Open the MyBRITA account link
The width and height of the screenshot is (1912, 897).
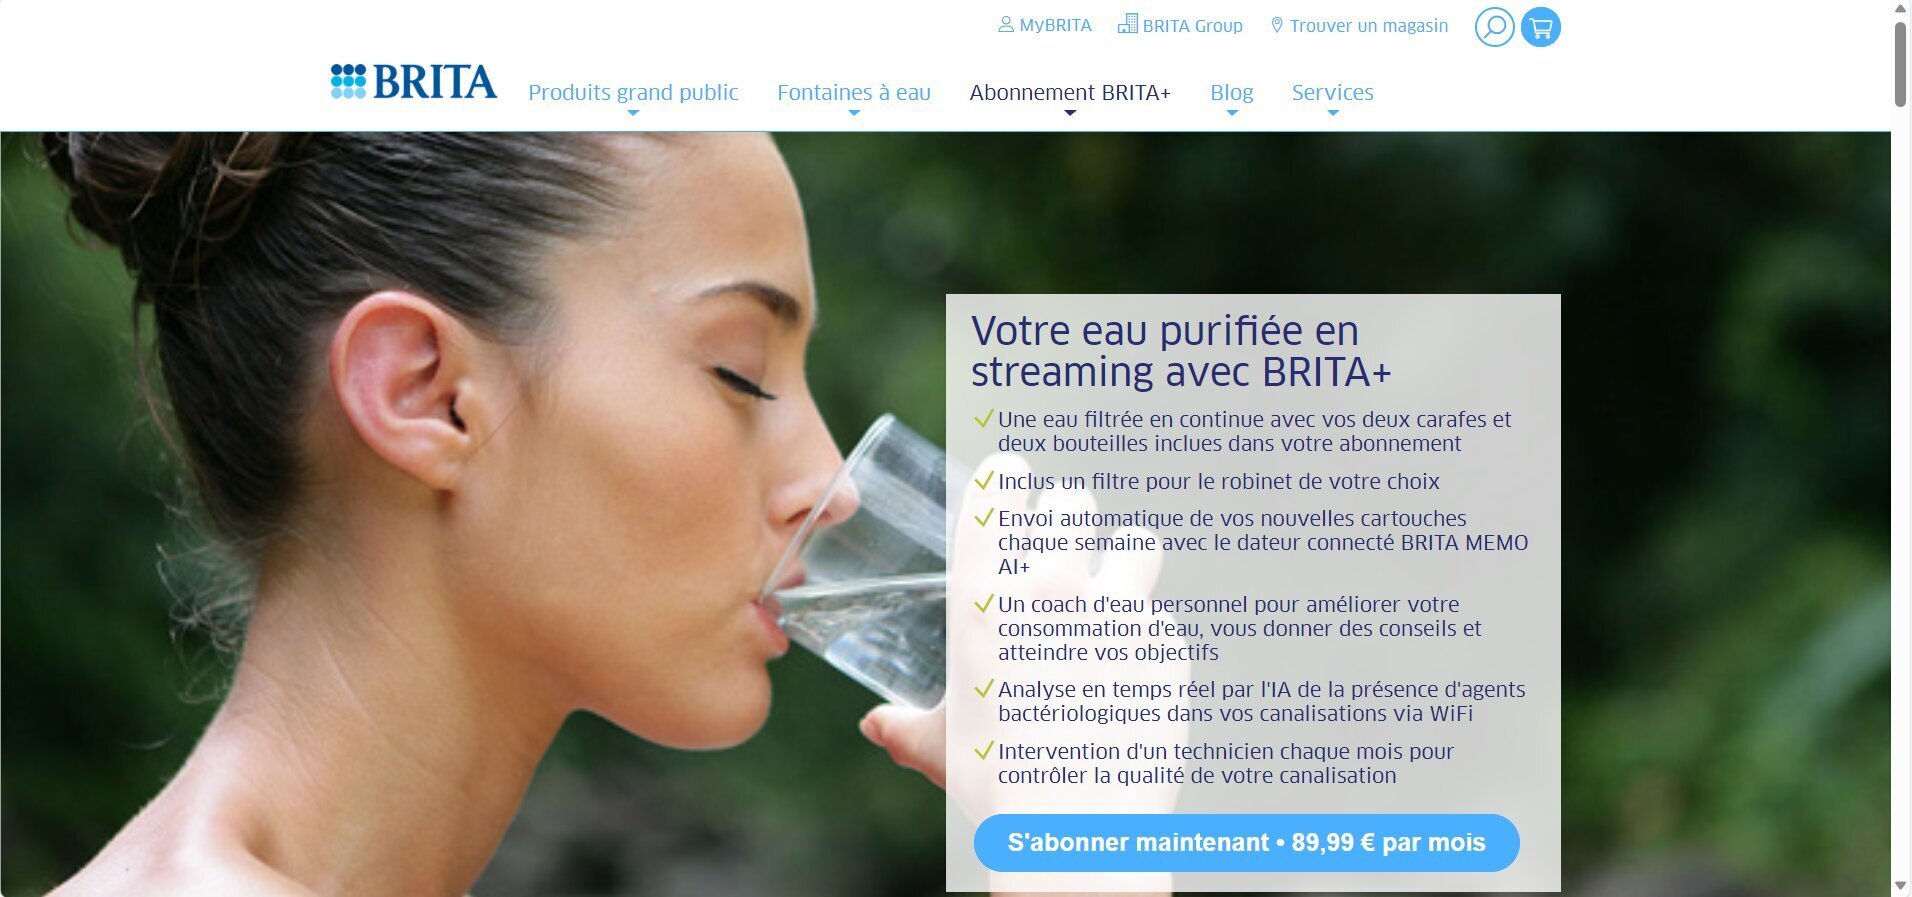(x=1055, y=25)
